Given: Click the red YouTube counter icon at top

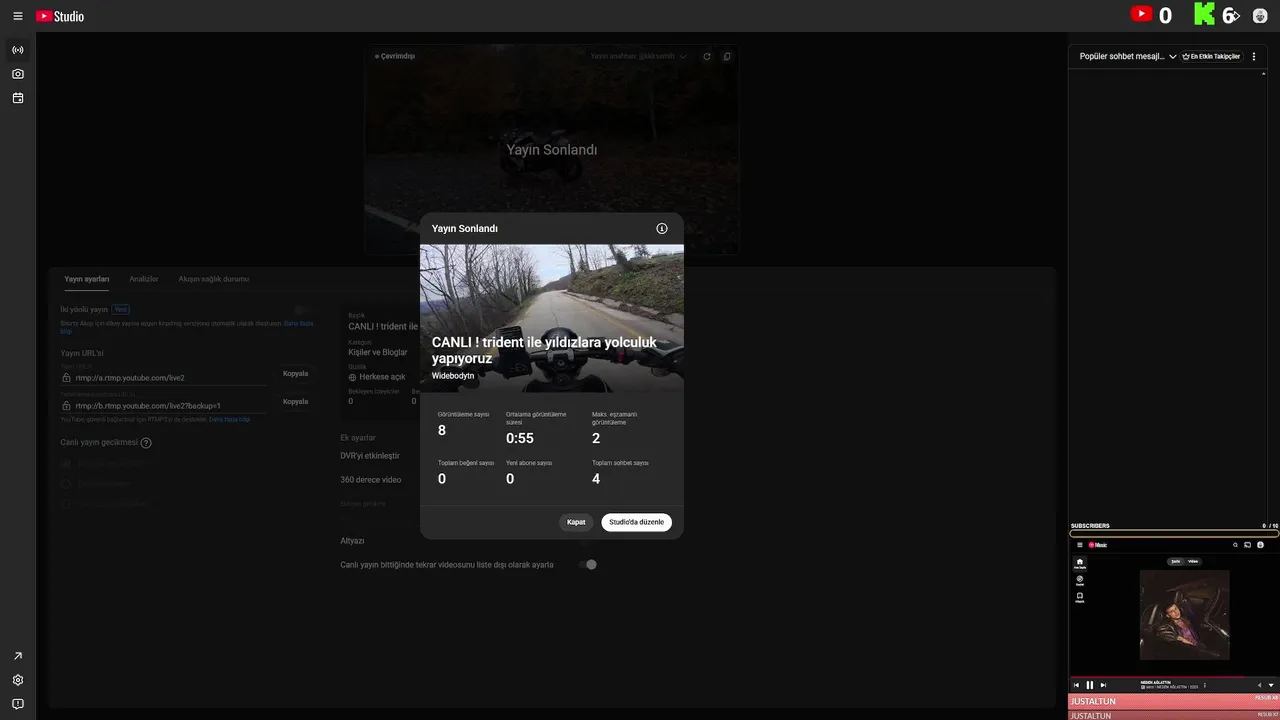Looking at the screenshot, I should pyautogui.click(x=1141, y=14).
